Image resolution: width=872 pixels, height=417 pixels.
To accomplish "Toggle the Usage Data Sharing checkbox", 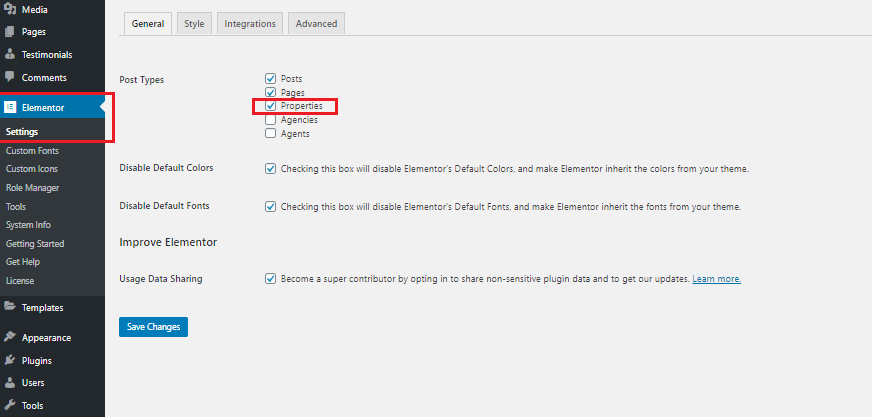I will 271,279.
